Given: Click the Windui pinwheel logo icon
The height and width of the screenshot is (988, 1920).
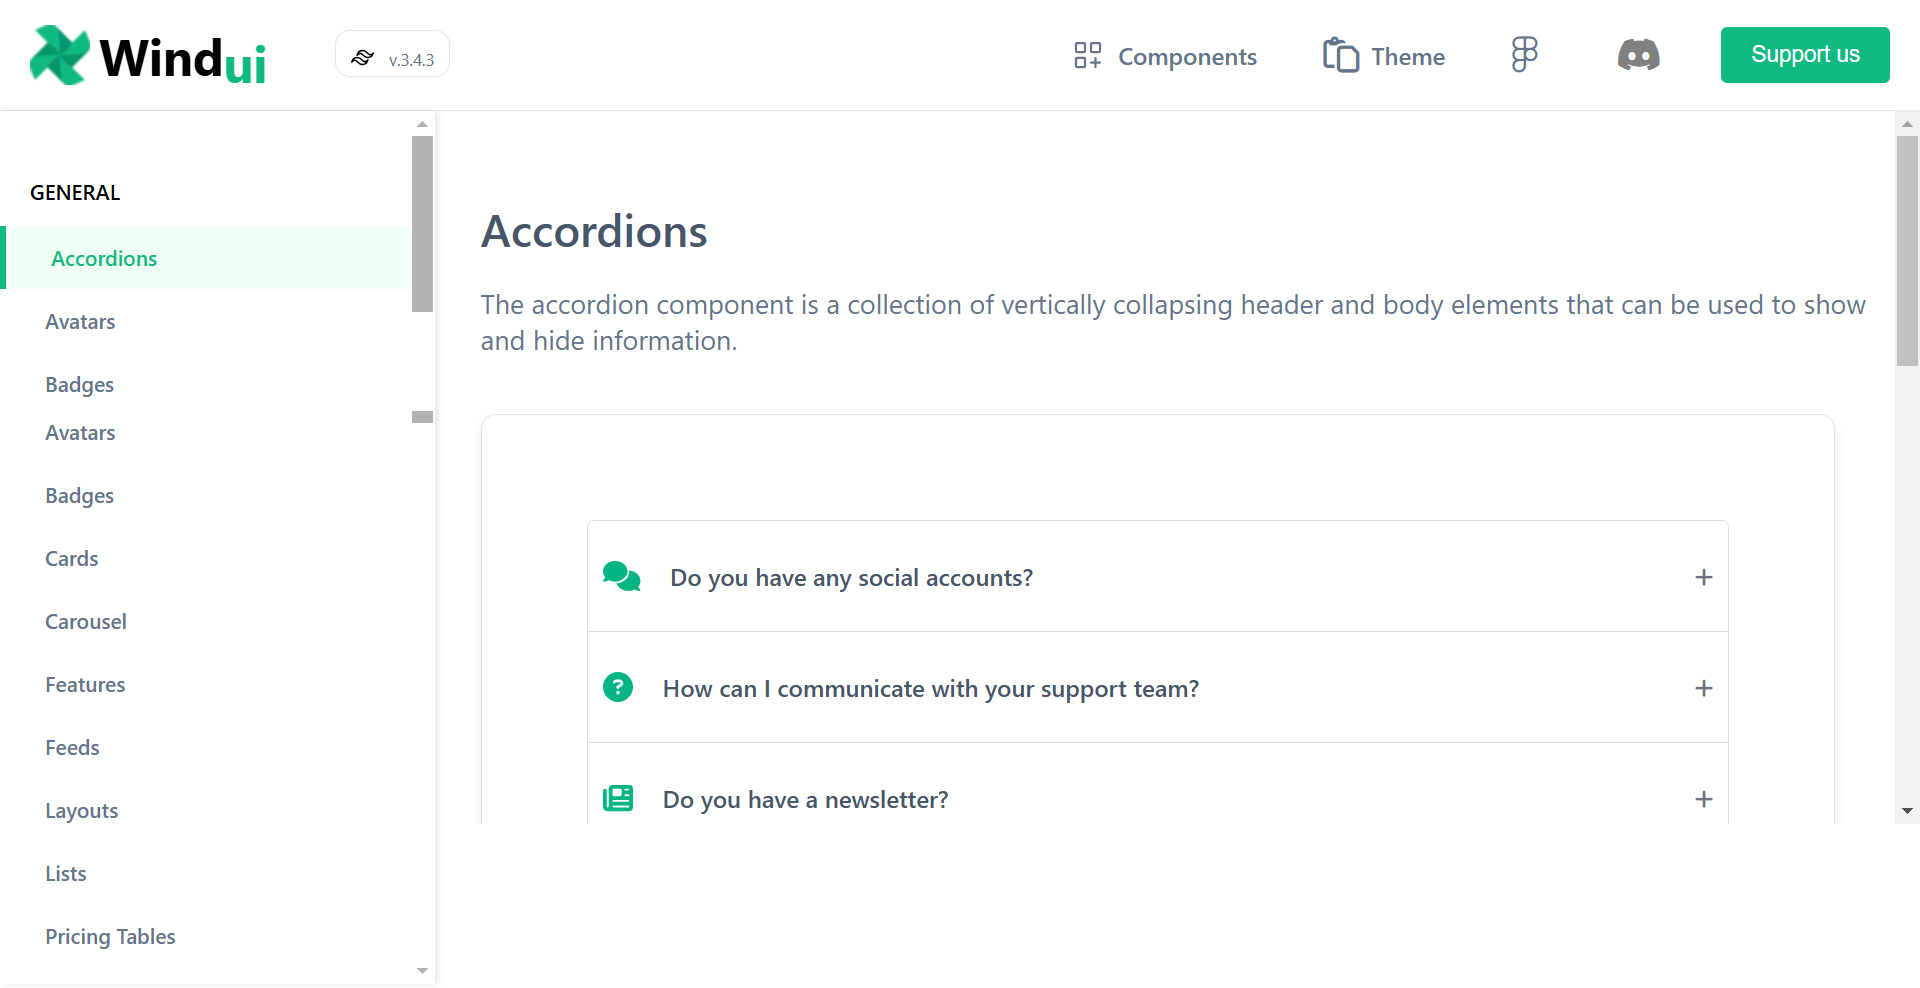Looking at the screenshot, I should click(x=59, y=55).
